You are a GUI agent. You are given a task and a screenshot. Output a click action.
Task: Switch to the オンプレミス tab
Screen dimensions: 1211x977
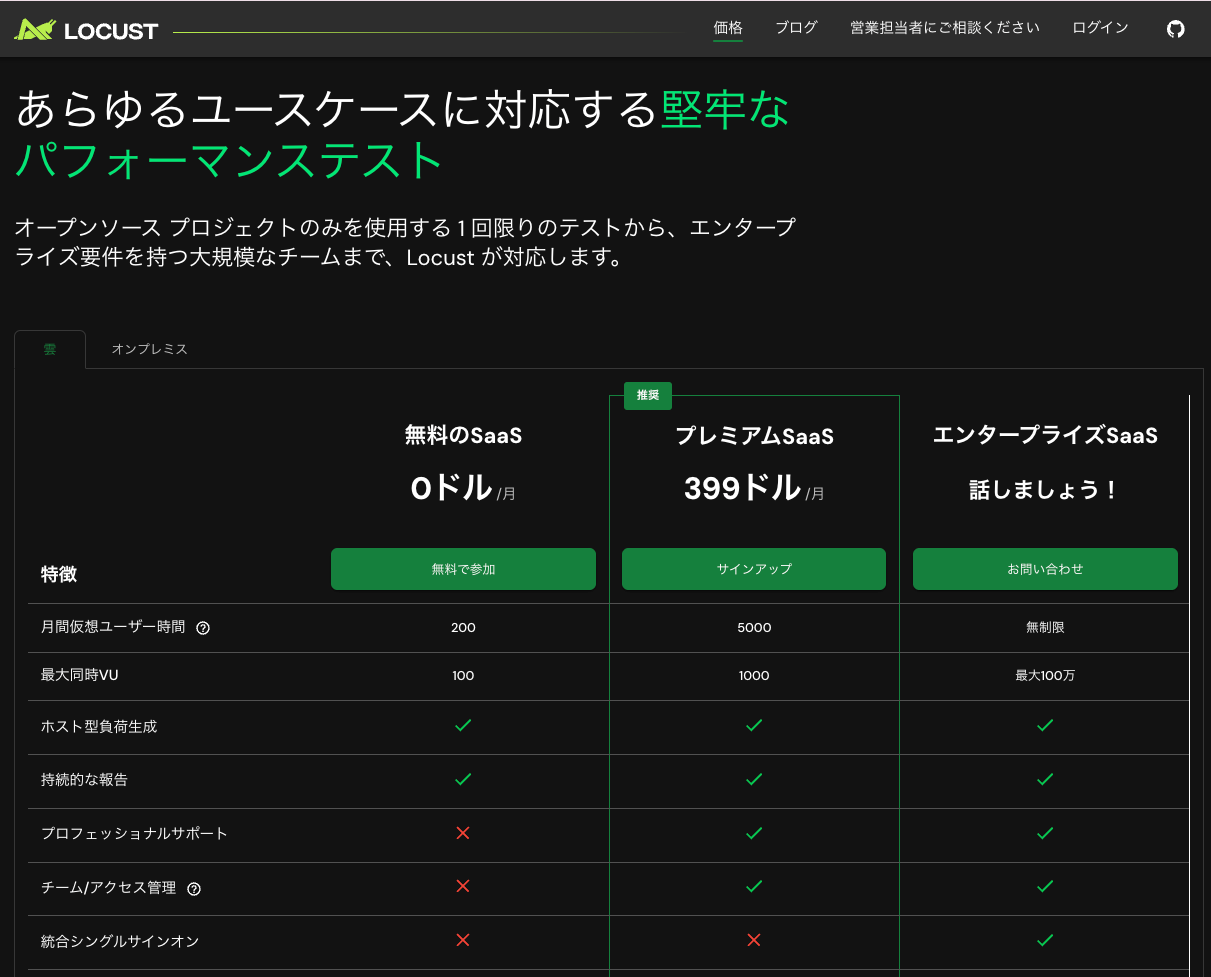149,349
